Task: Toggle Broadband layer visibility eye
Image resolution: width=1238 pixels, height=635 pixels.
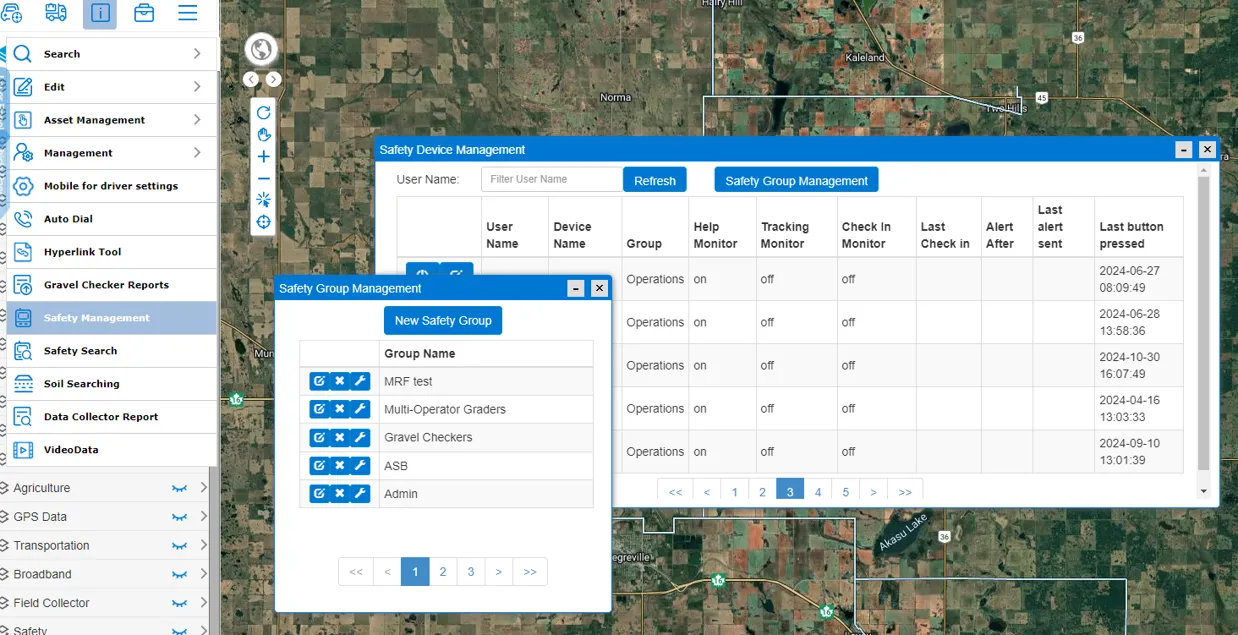Action: 179,575
